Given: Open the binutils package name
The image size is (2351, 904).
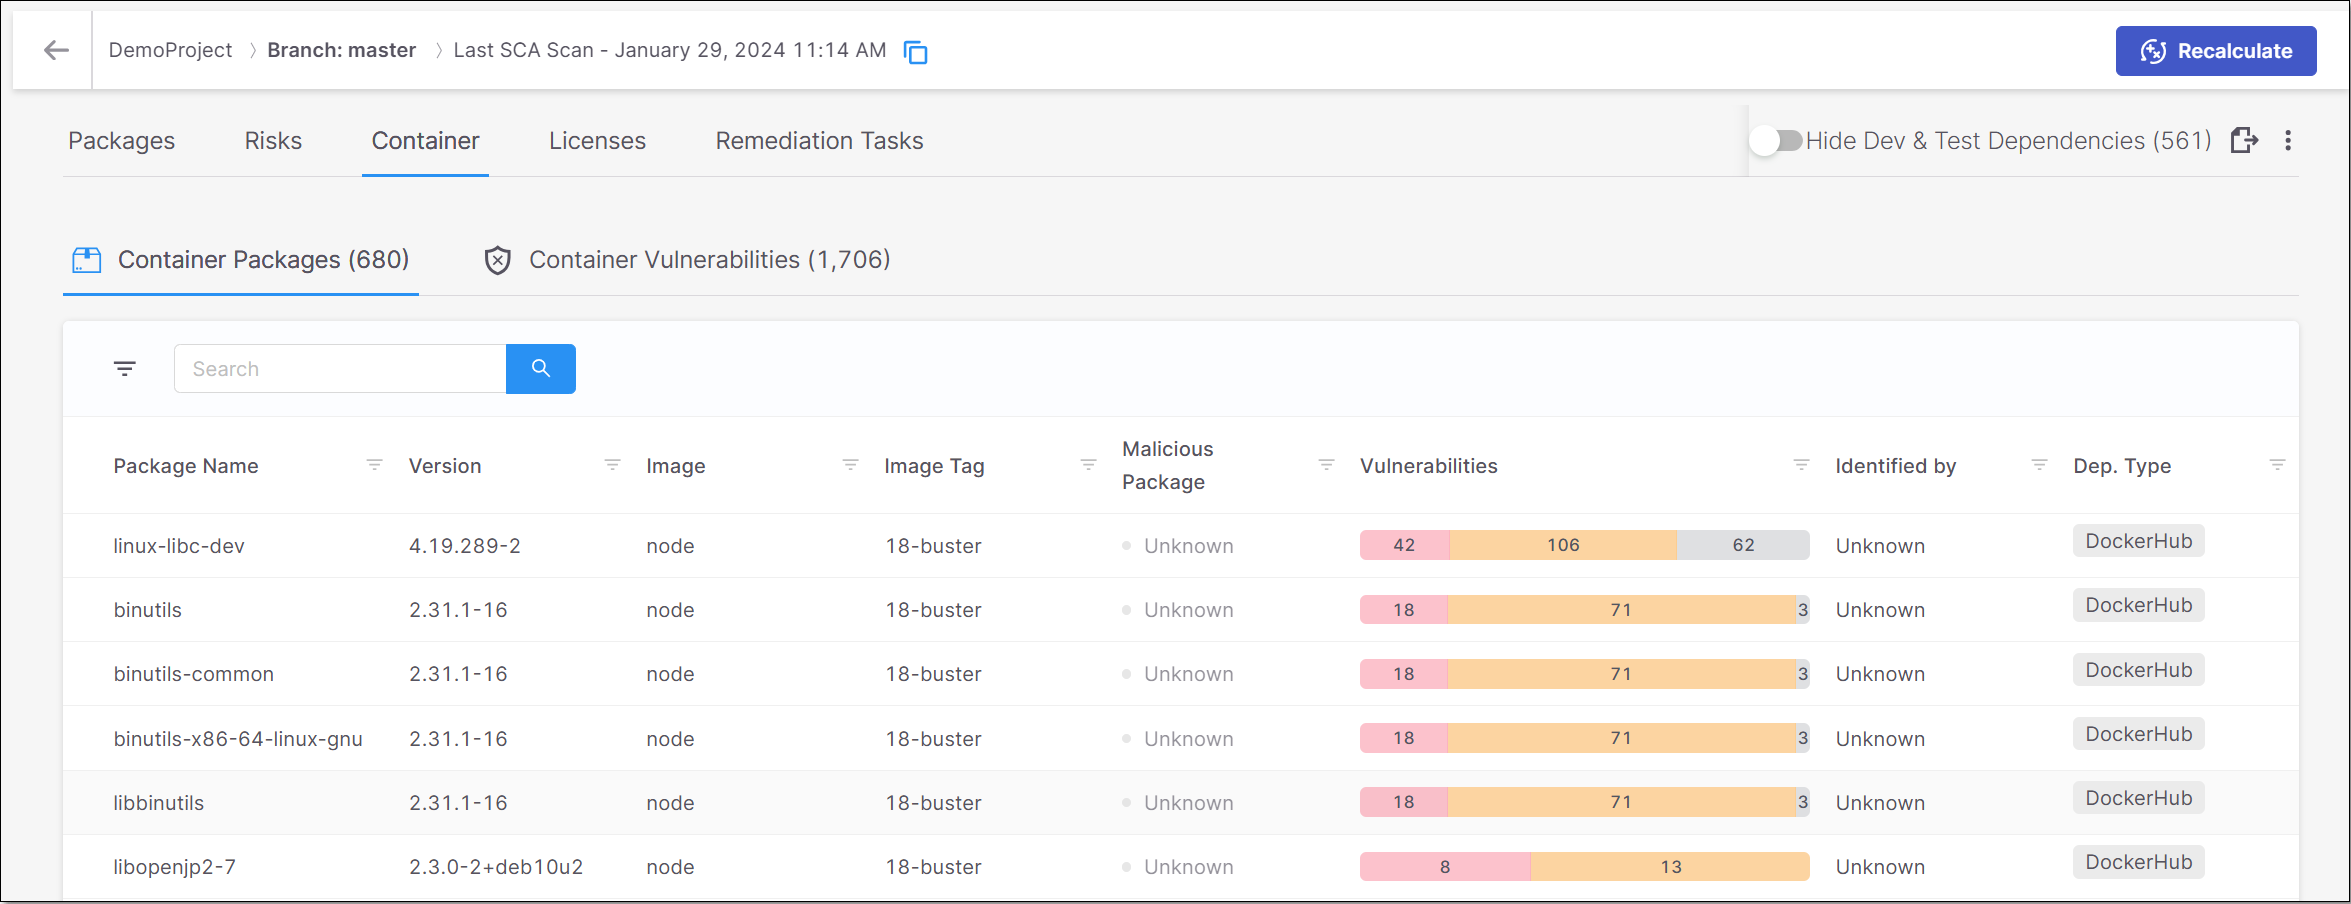Looking at the screenshot, I should [147, 610].
